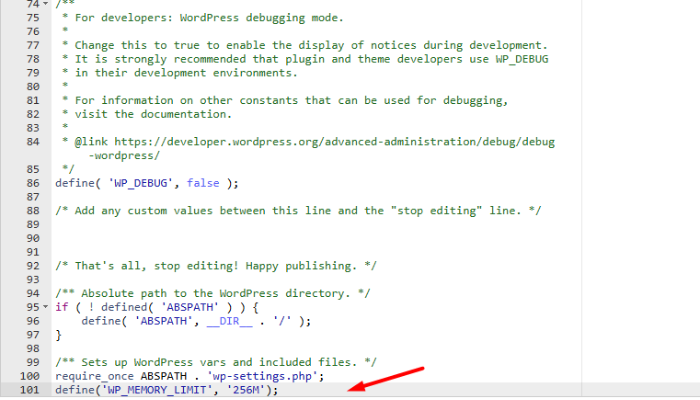Select line number 101 in the gutter

30,390
